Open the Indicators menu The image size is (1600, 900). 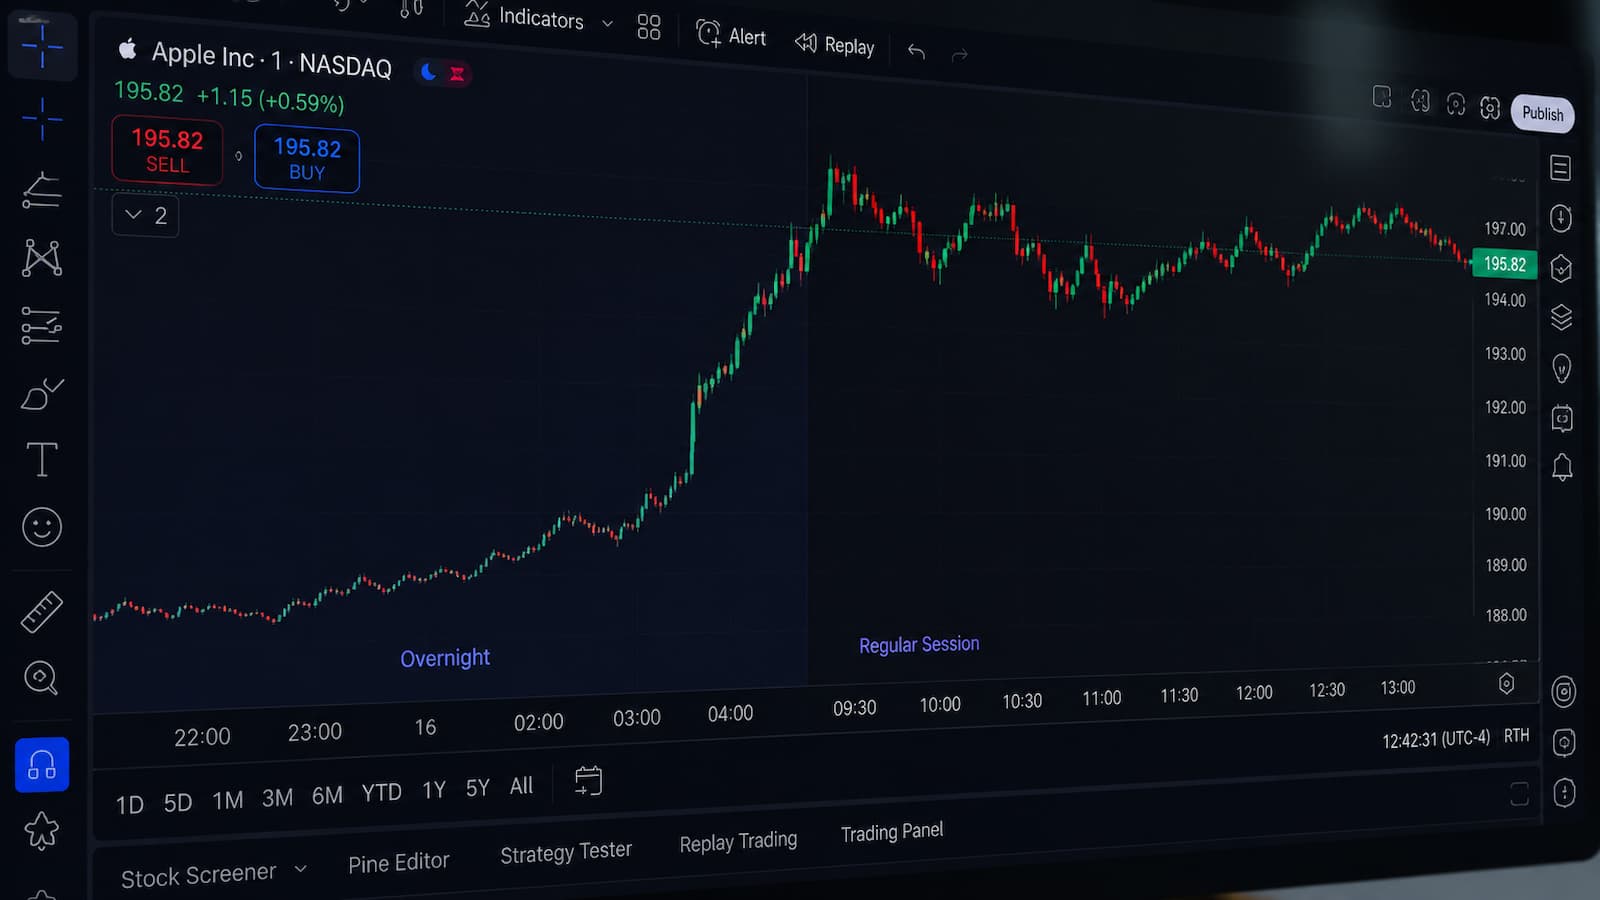point(524,17)
